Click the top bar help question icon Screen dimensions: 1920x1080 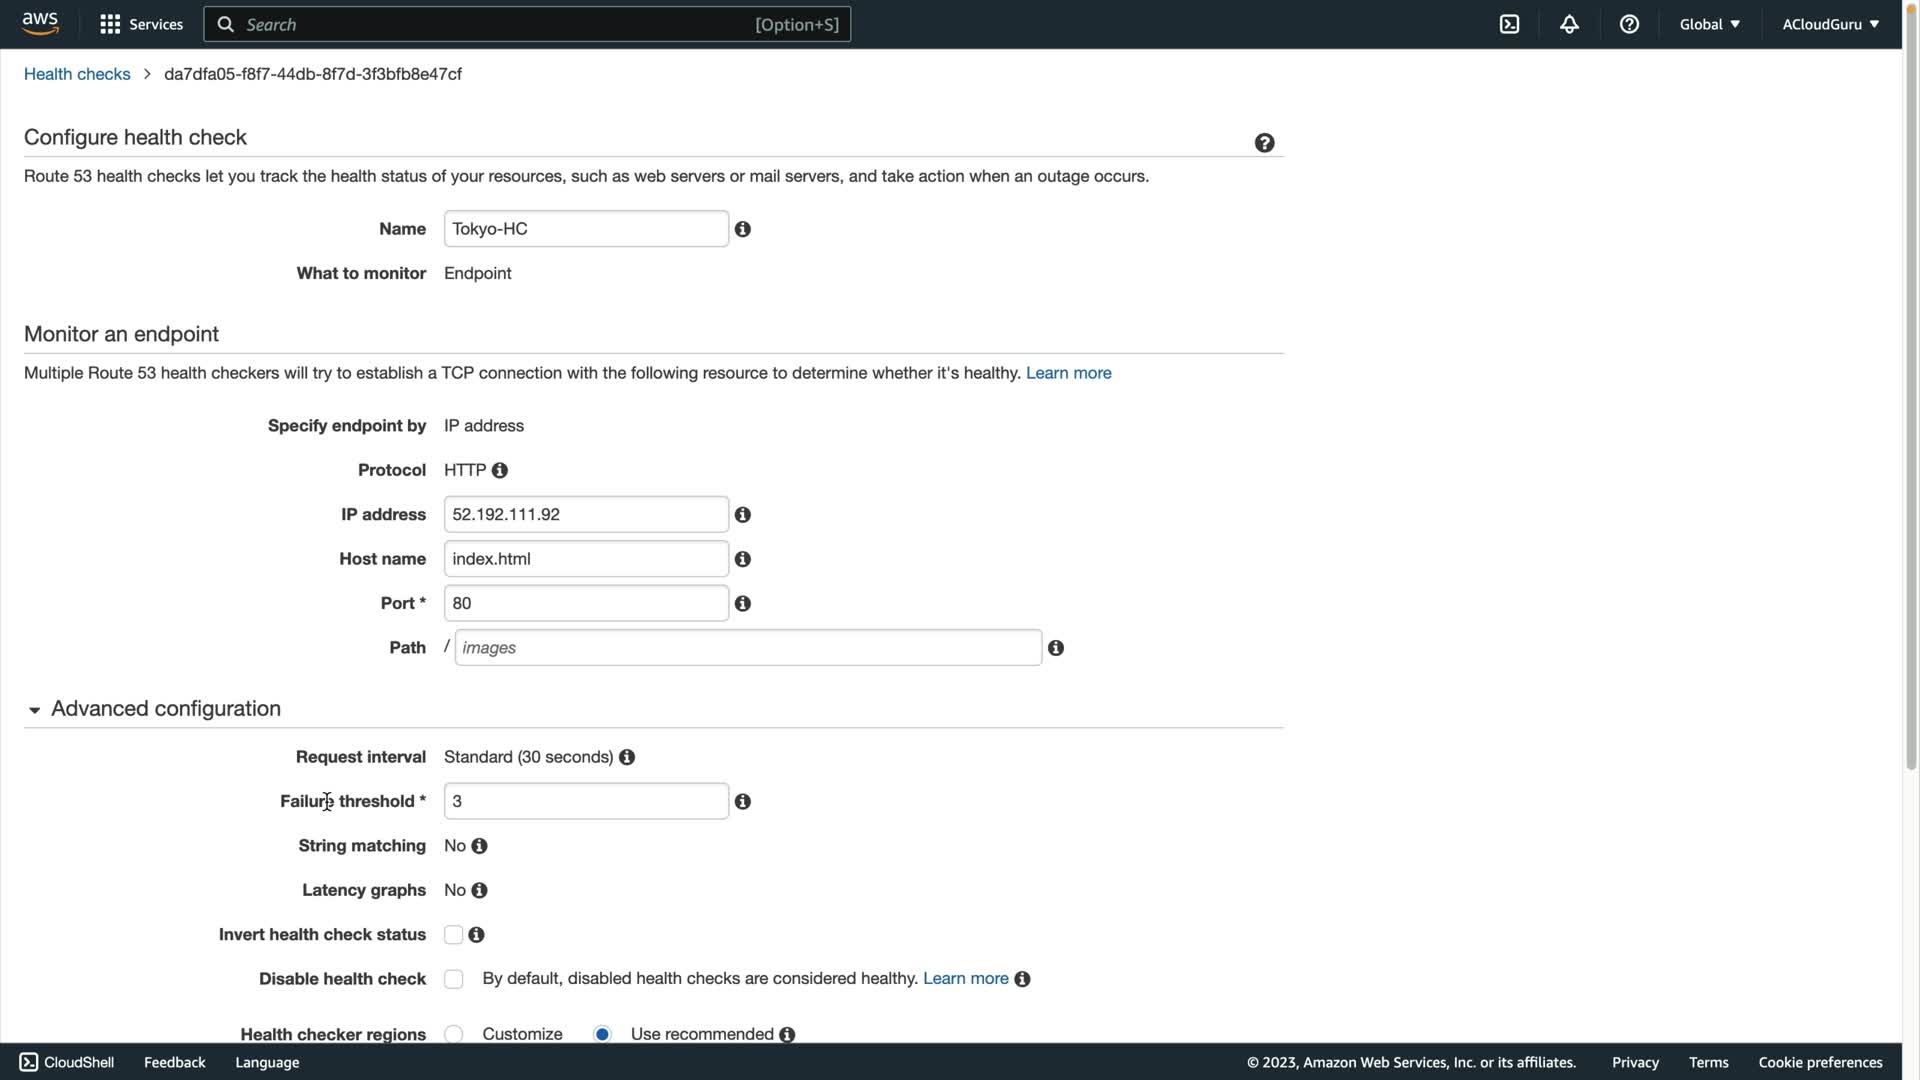1629,24
